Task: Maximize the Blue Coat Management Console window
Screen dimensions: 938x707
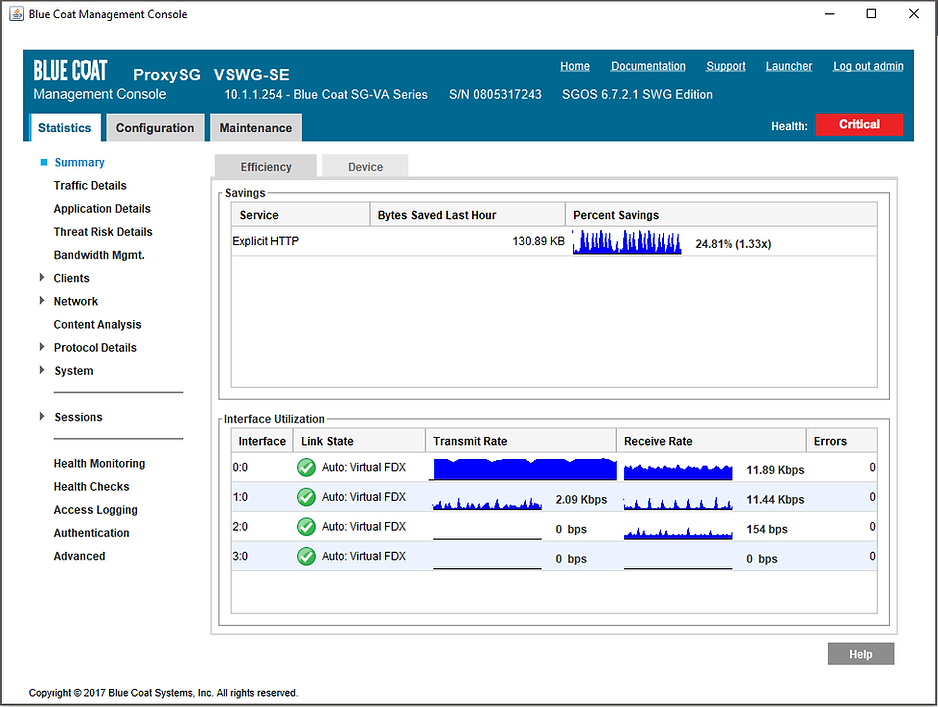Action: pos(871,13)
